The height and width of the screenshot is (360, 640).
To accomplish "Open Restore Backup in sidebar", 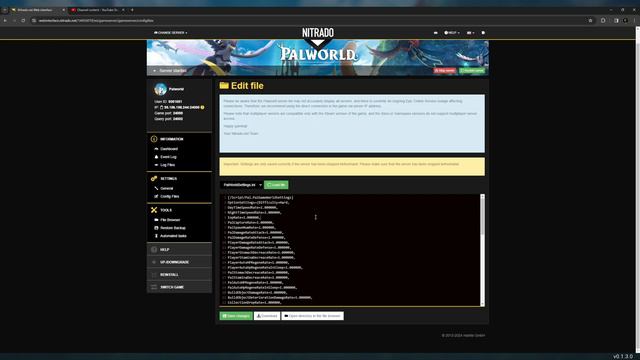I will (x=173, y=228).
